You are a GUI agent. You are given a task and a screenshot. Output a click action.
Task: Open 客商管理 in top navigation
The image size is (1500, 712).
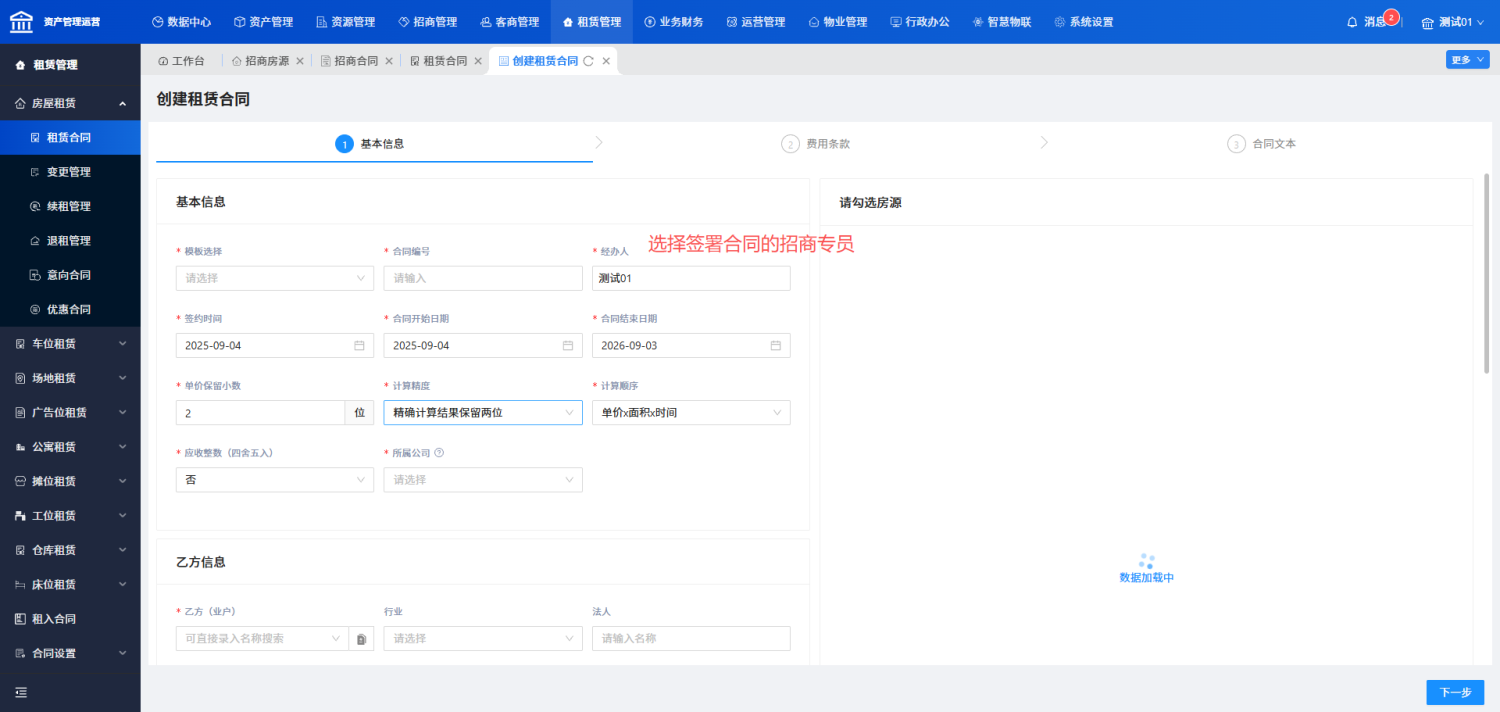pyautogui.click(x=509, y=22)
